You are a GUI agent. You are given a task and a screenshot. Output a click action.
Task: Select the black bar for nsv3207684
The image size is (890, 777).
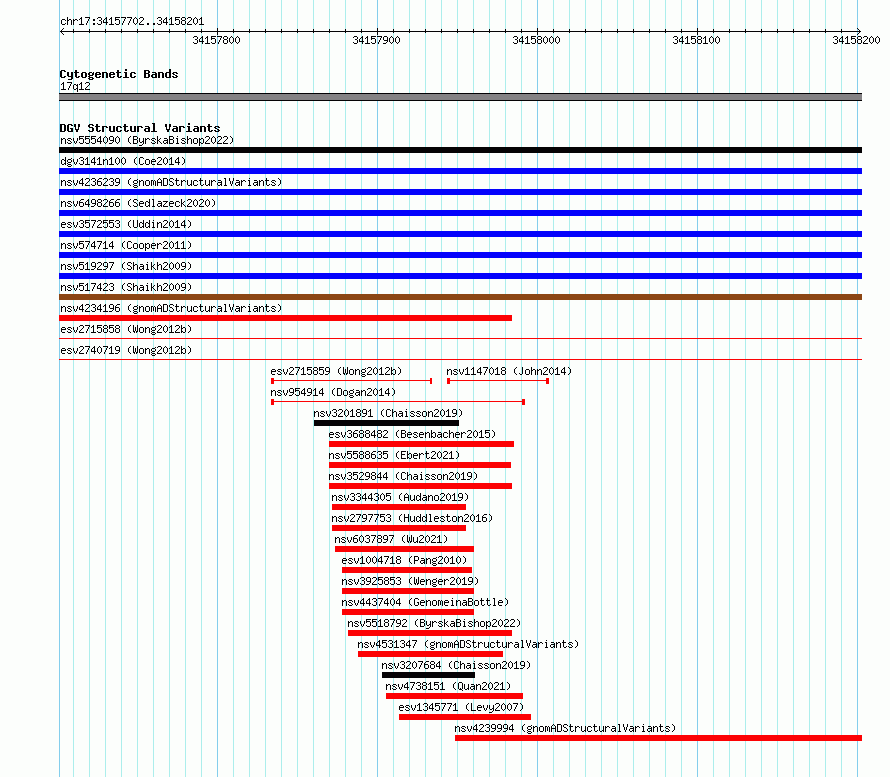(x=429, y=675)
